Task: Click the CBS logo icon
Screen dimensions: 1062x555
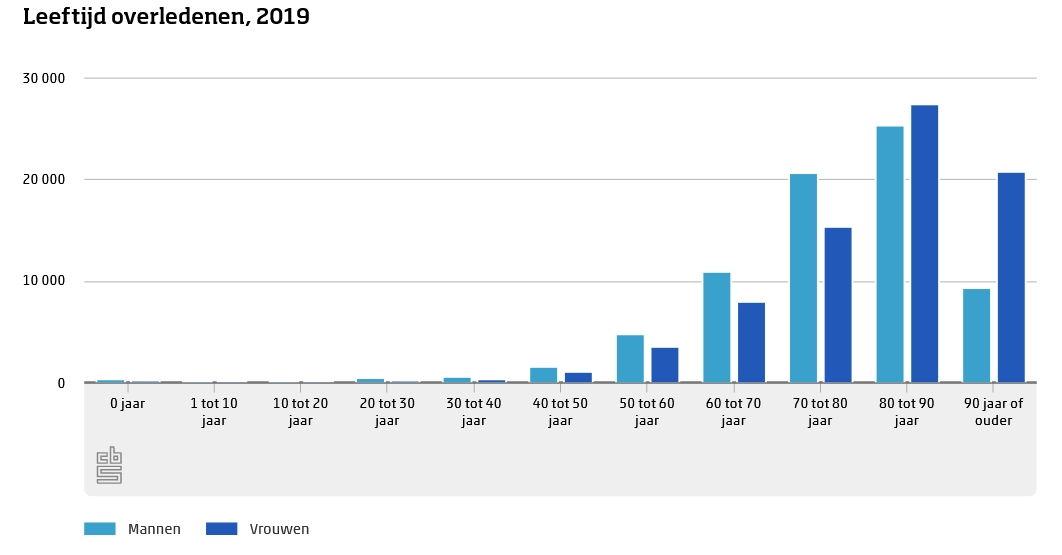Action: click(109, 466)
